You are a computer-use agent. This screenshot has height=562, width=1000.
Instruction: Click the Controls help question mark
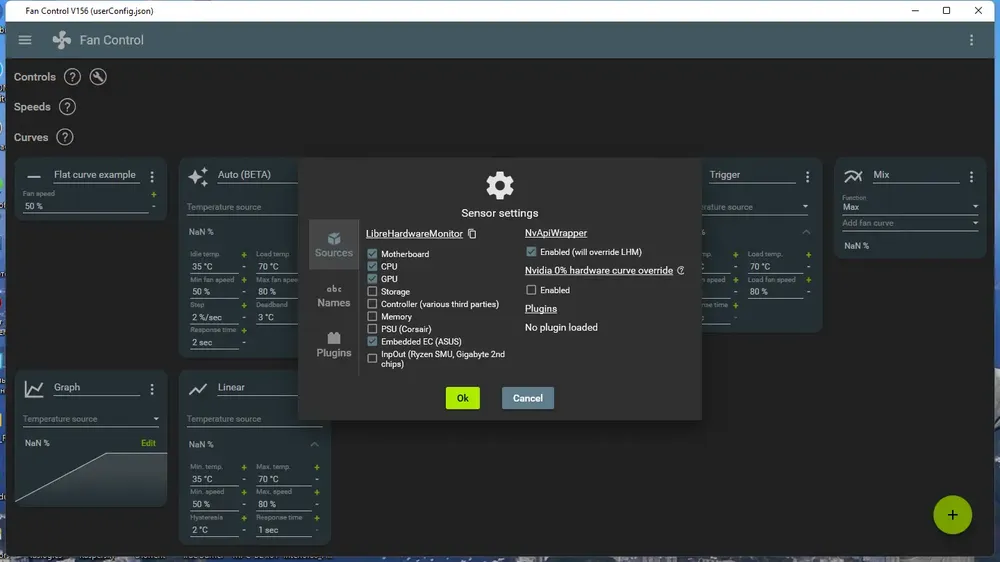tap(72, 77)
